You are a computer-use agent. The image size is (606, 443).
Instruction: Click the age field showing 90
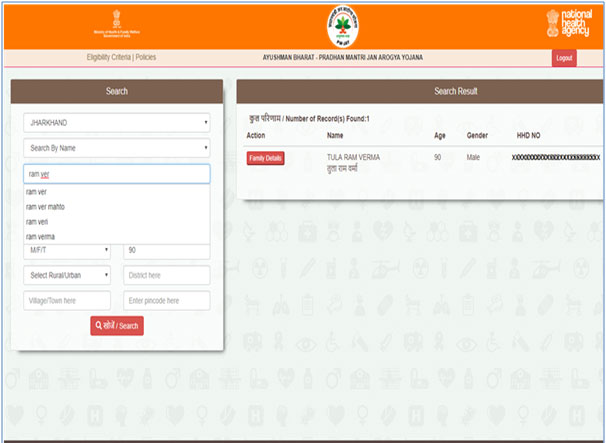166,250
